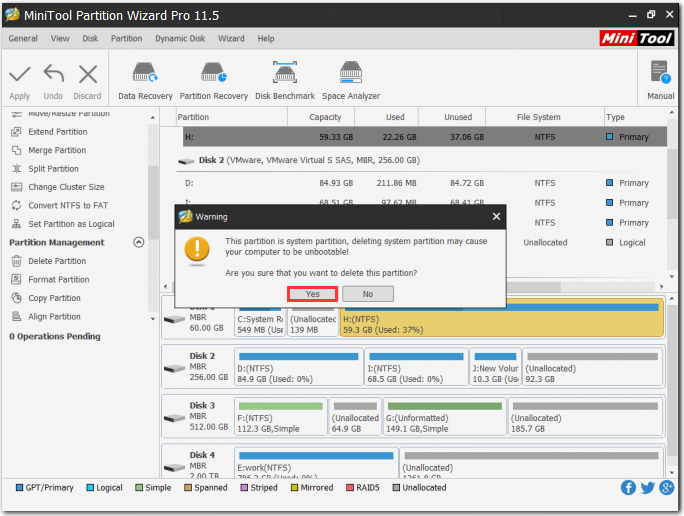Select Format Partition in sidebar
This screenshot has height=516, width=684.
pyautogui.click(x=58, y=280)
